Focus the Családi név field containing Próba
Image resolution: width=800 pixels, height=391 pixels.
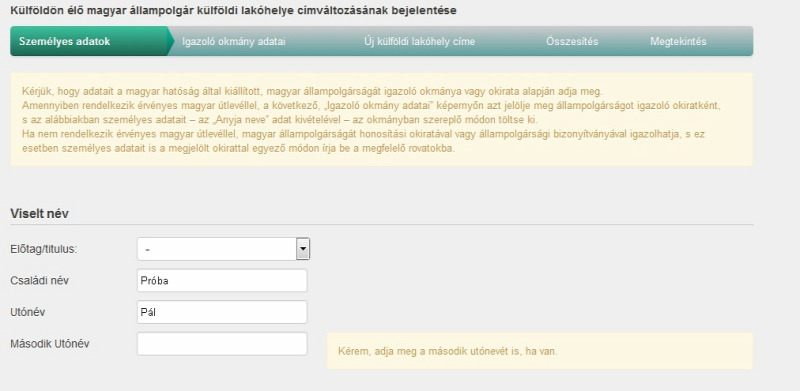point(222,281)
